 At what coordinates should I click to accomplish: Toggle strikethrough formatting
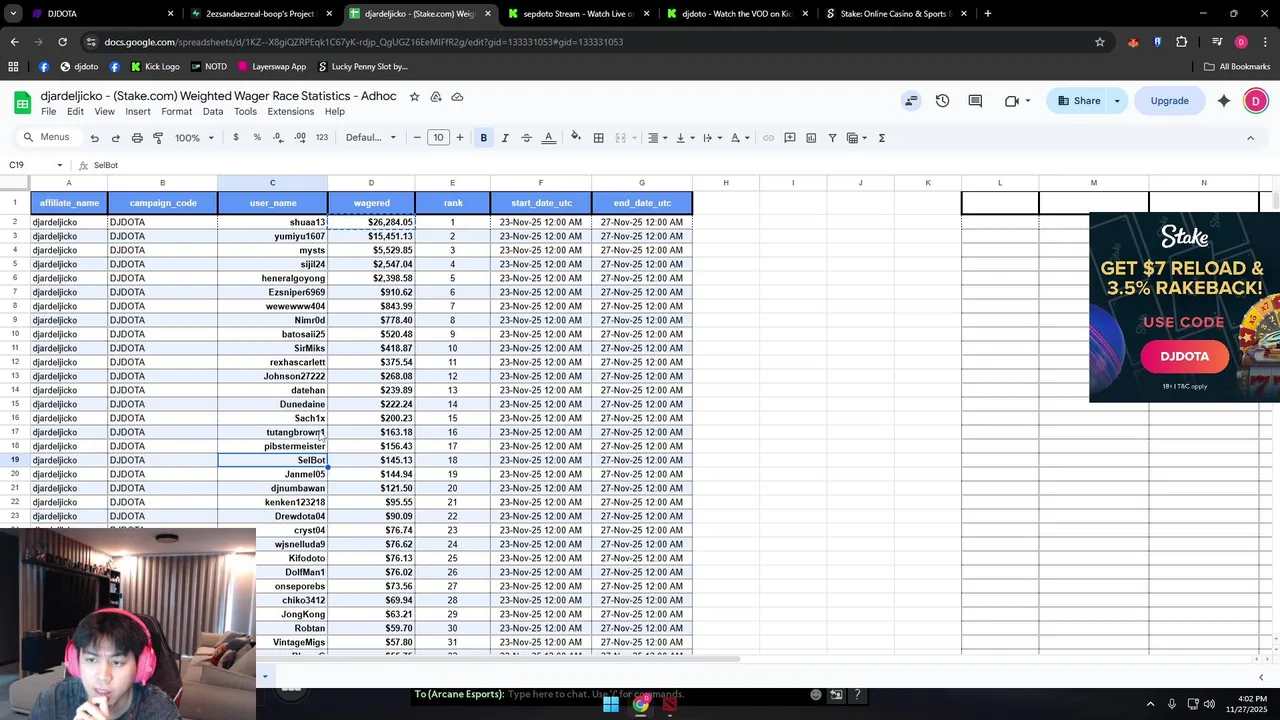click(x=526, y=138)
